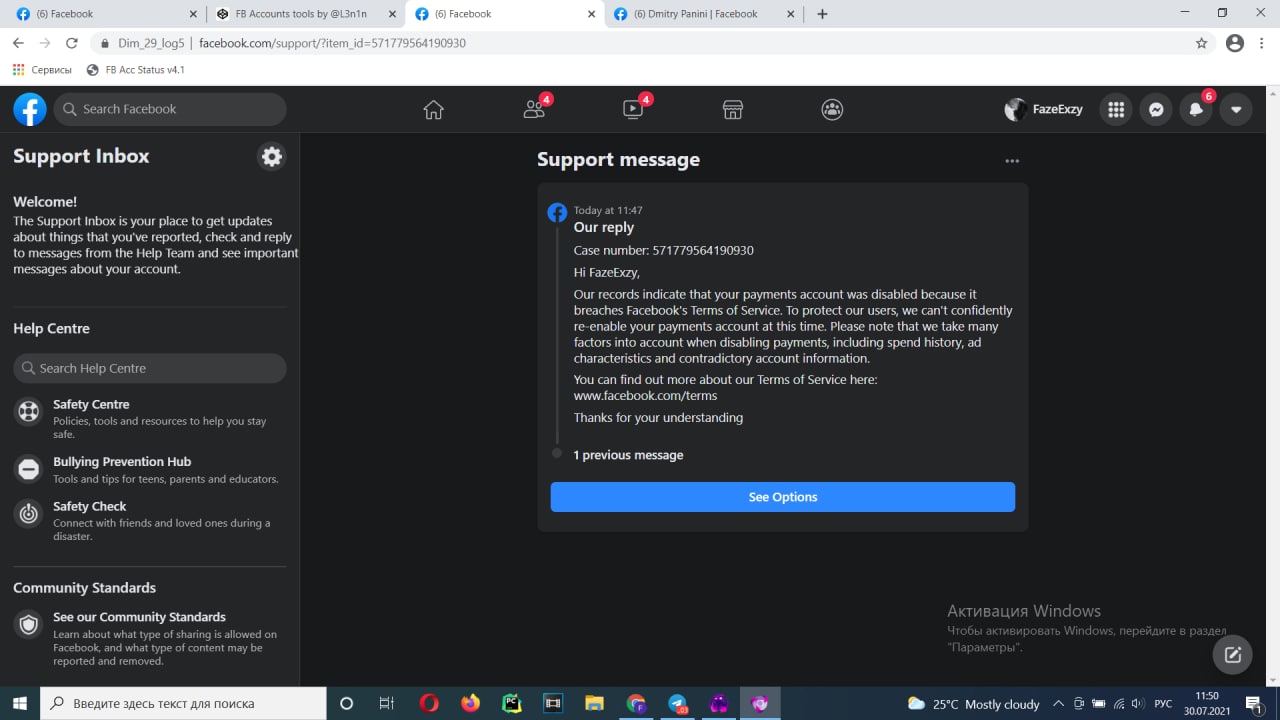Launch Opera from the taskbar

[428, 703]
